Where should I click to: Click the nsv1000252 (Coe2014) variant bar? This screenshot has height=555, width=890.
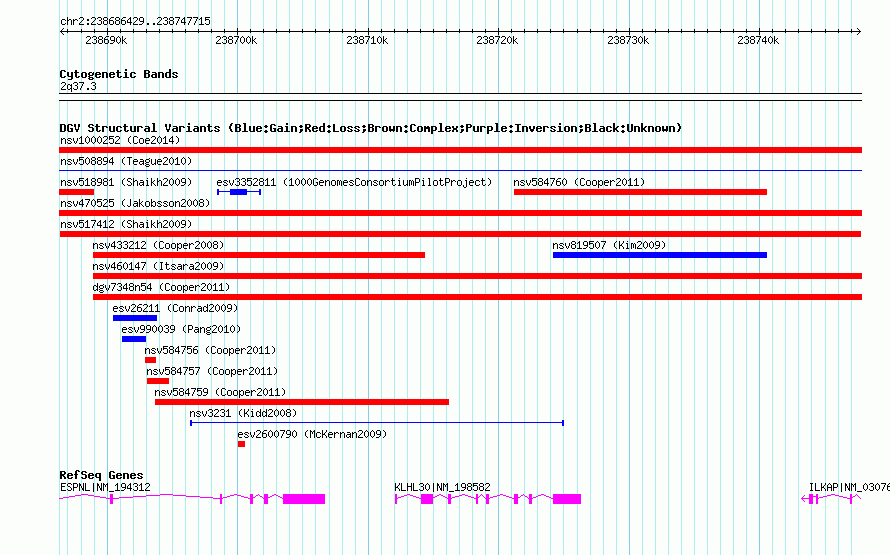coord(460,150)
